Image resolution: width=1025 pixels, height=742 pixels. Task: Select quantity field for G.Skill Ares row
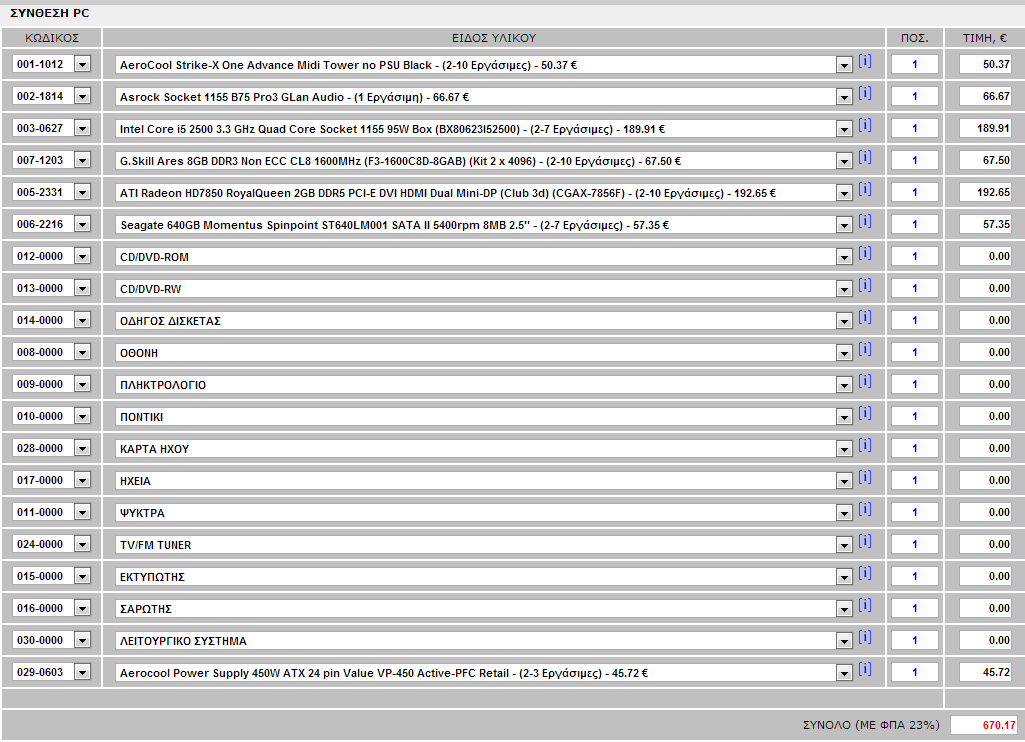click(x=915, y=160)
